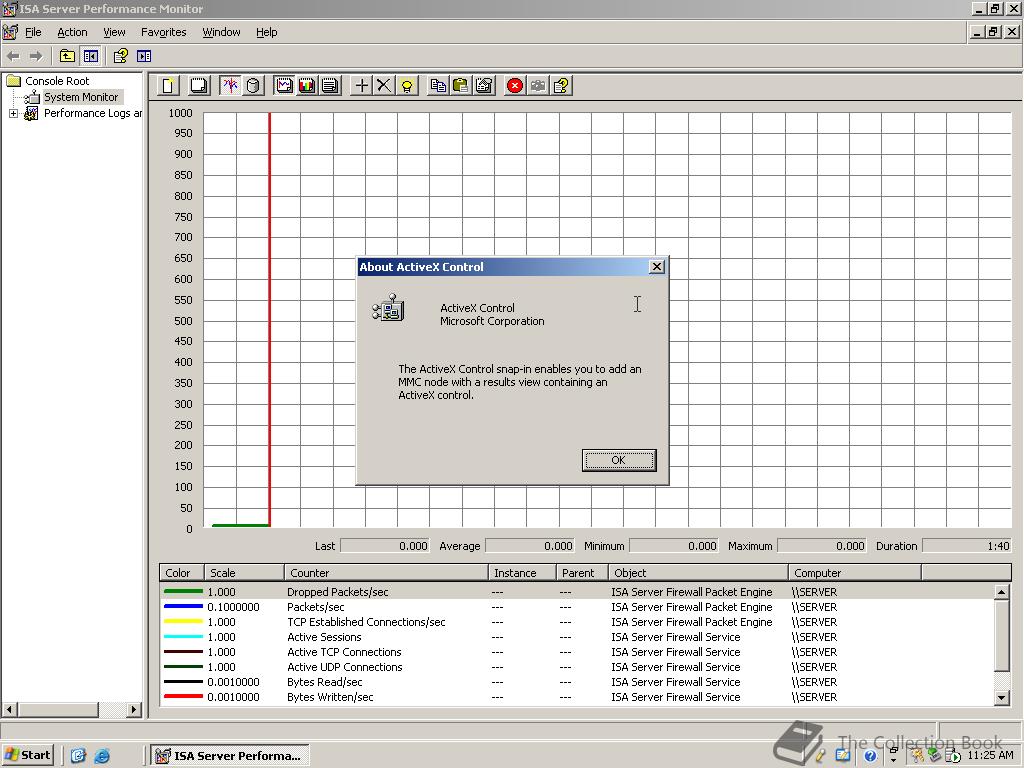The image size is (1024, 768).
Task: Select Performance Logs tree node
Action: [93, 114]
